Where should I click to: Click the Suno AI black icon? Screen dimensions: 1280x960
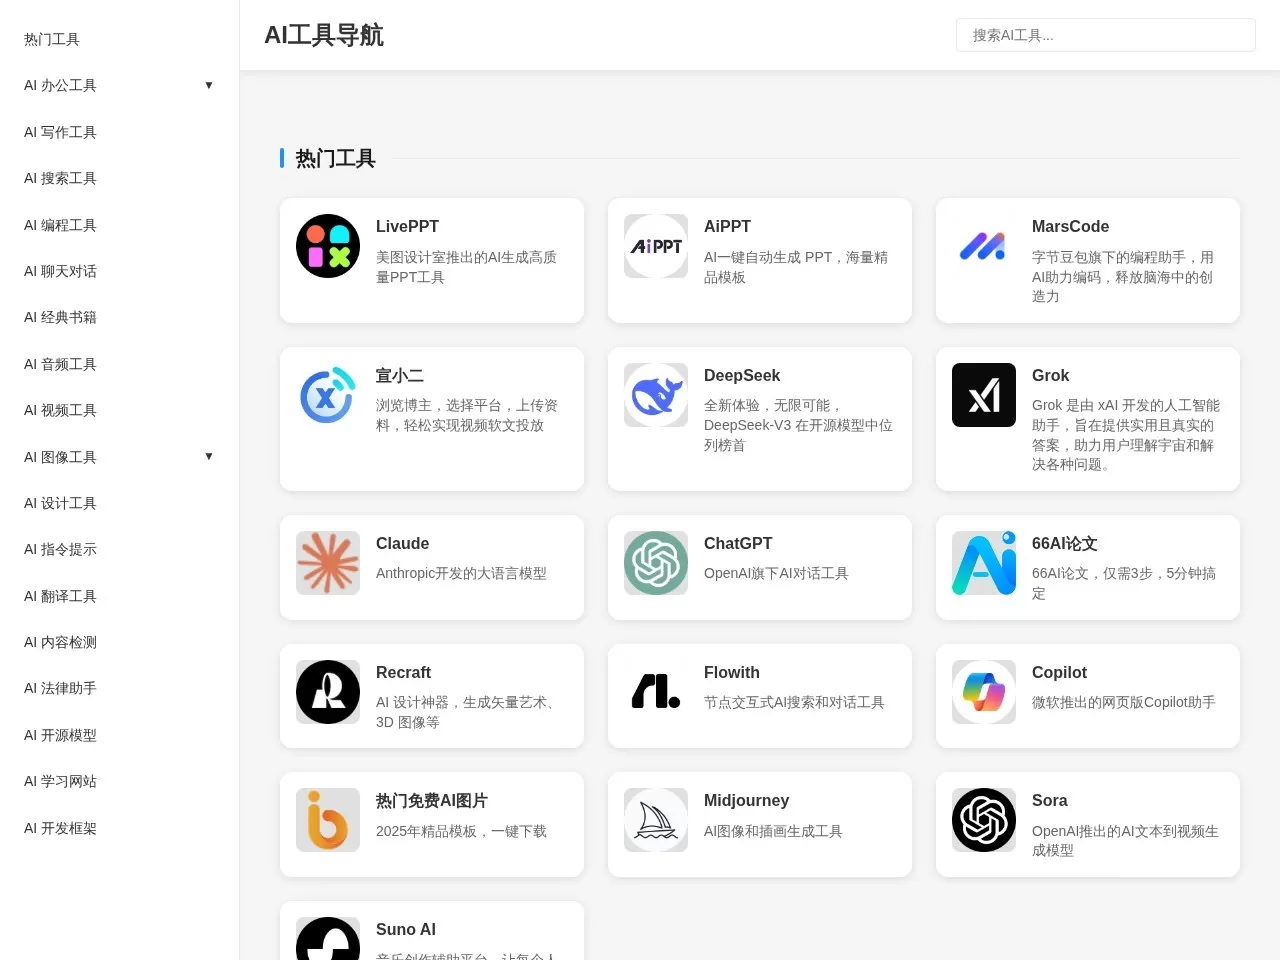[328, 938]
